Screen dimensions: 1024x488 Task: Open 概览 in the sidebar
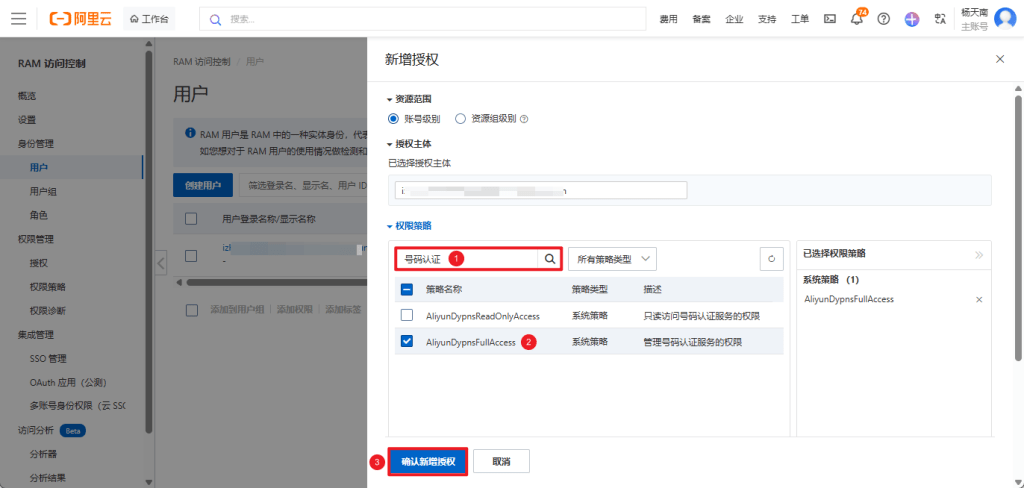[27, 96]
